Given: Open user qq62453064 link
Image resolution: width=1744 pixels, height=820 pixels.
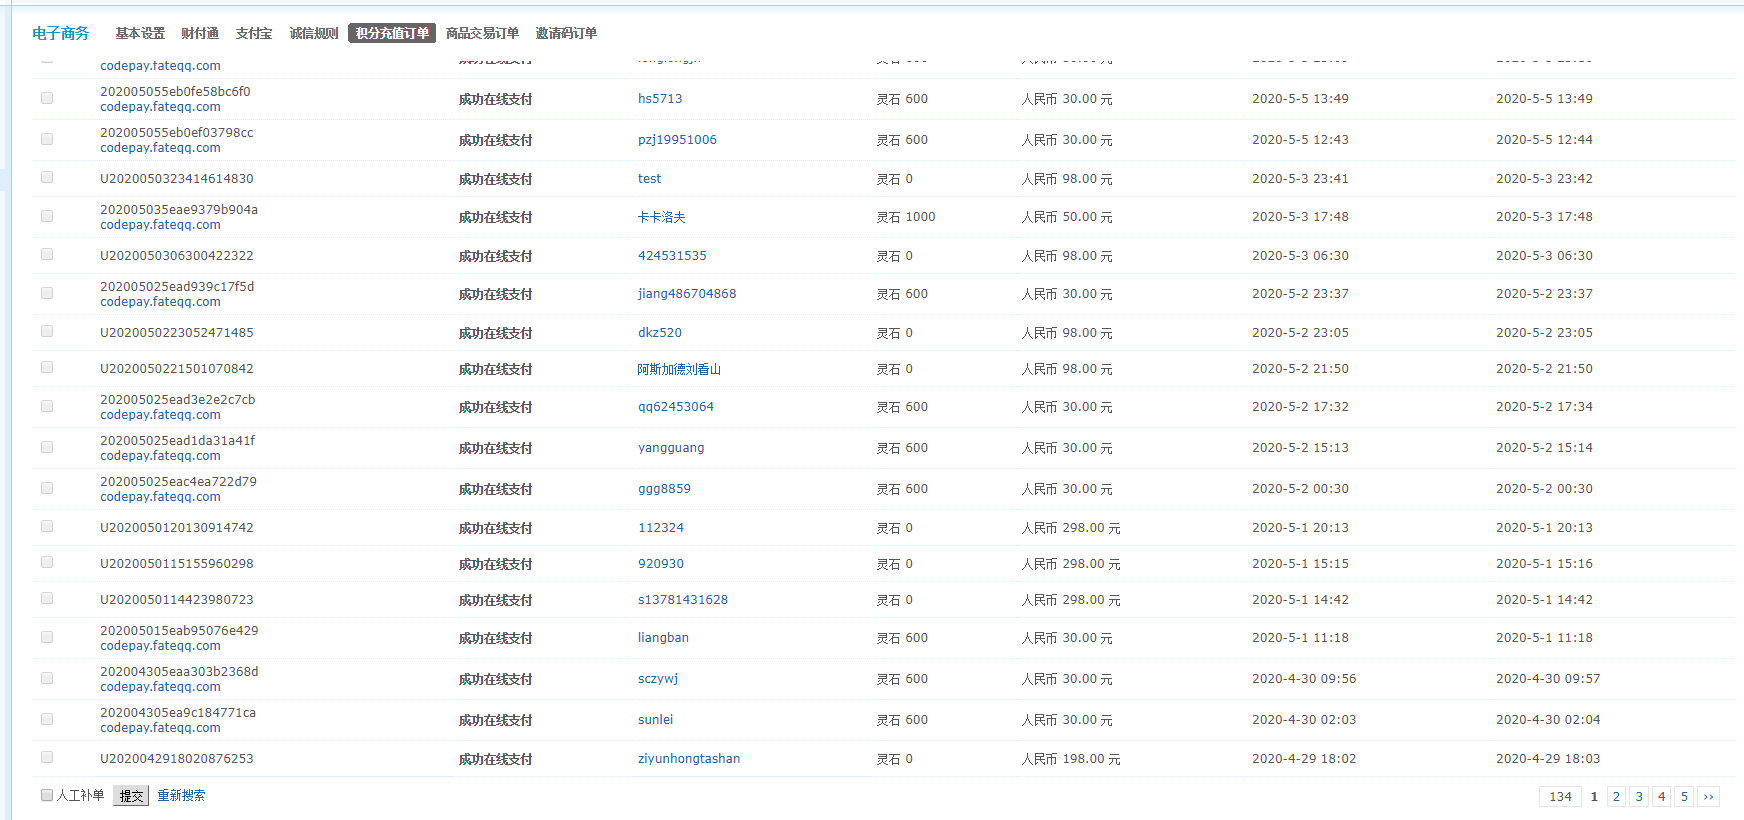Looking at the screenshot, I should (x=676, y=407).
